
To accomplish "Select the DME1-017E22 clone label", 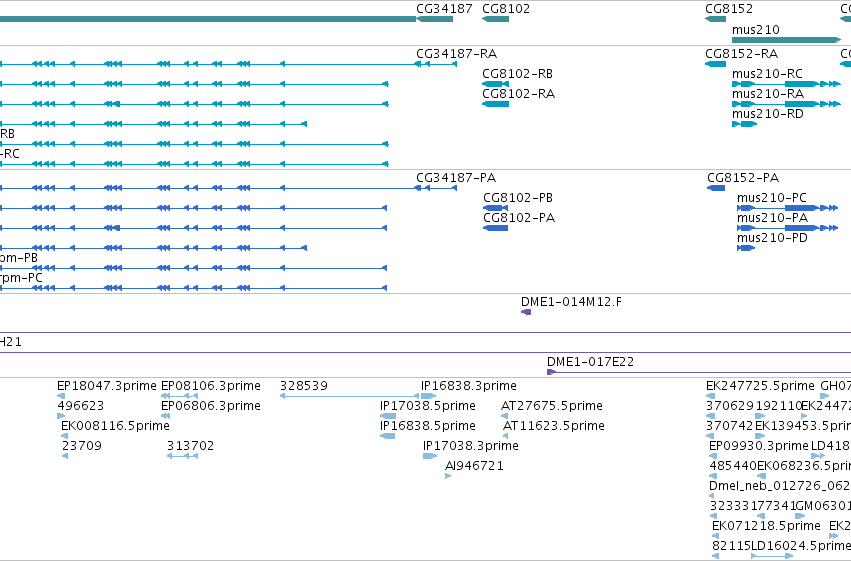I will 590,362.
